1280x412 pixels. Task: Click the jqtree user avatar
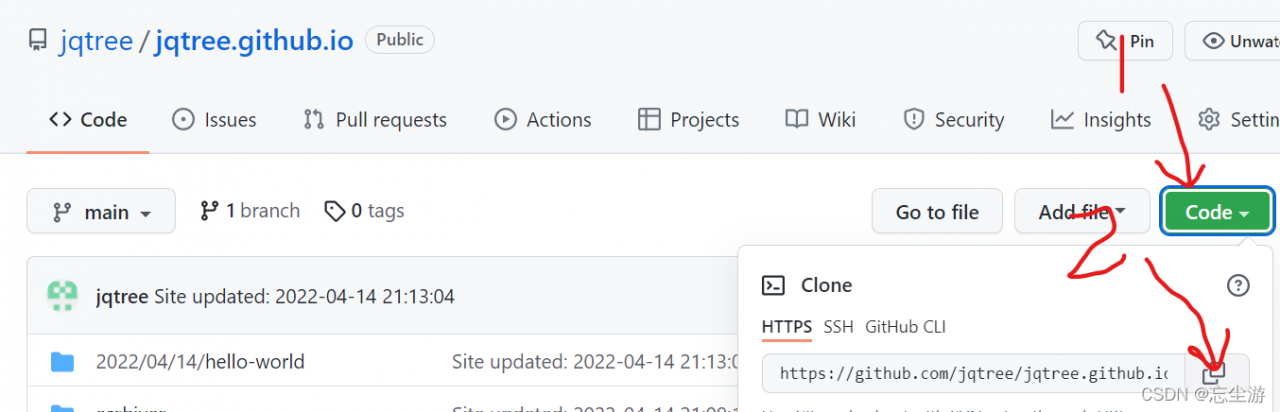pos(63,296)
